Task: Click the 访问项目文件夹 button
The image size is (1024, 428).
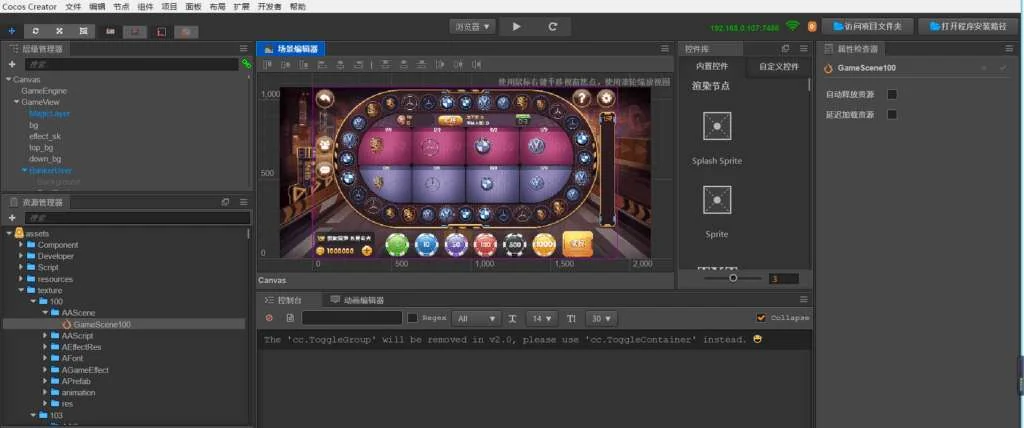Action: 867,26
